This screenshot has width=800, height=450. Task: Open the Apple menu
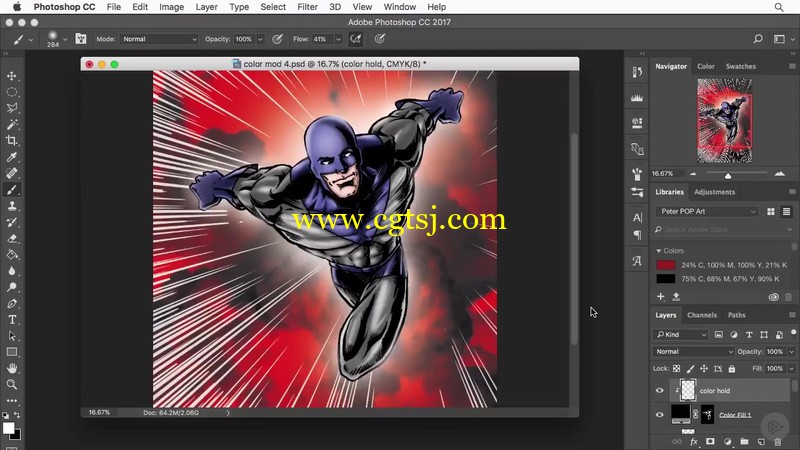[17, 7]
